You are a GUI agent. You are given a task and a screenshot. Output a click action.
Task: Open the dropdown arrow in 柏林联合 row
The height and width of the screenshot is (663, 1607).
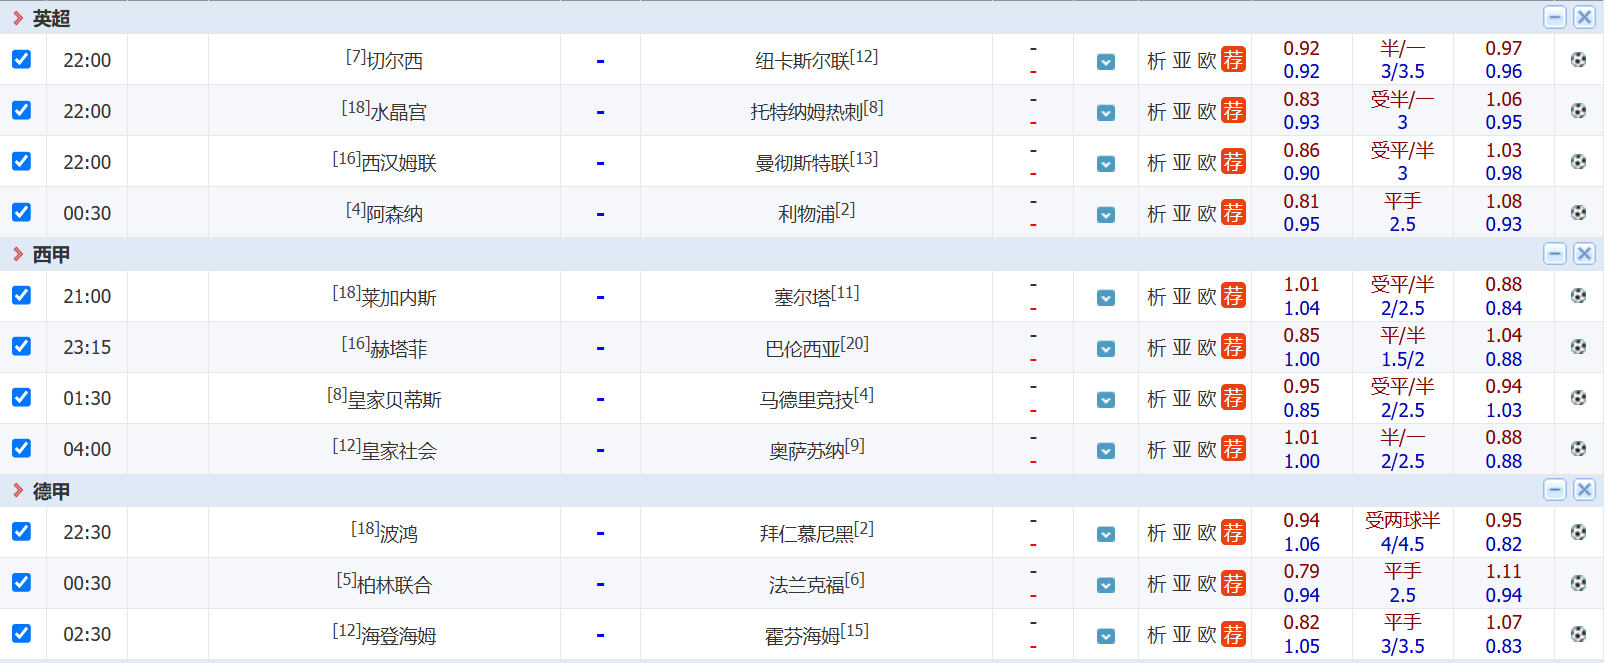1106,585
